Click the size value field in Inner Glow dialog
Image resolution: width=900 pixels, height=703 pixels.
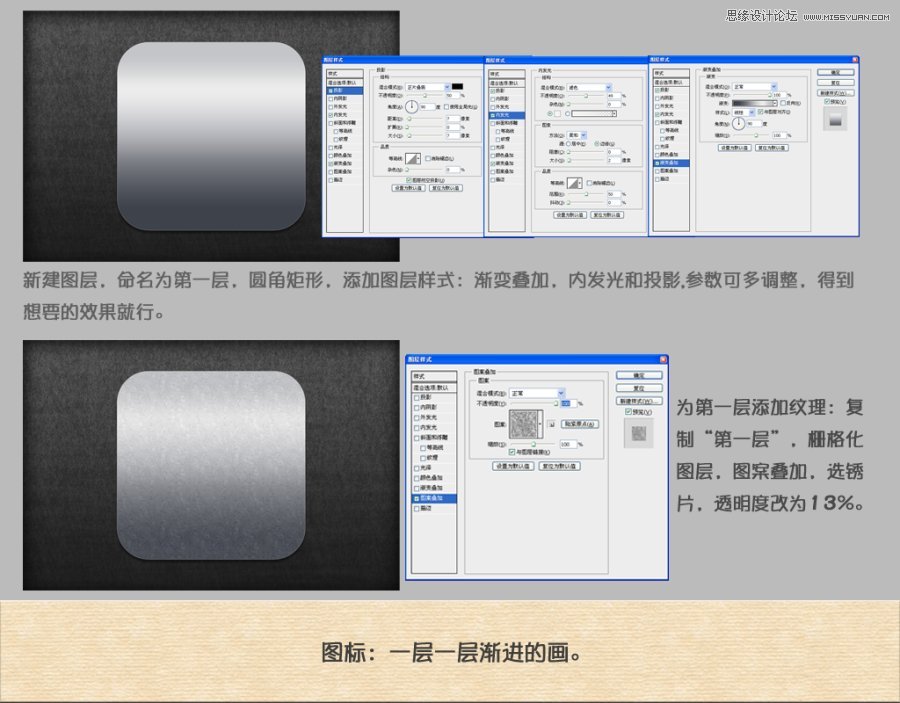tap(614, 160)
